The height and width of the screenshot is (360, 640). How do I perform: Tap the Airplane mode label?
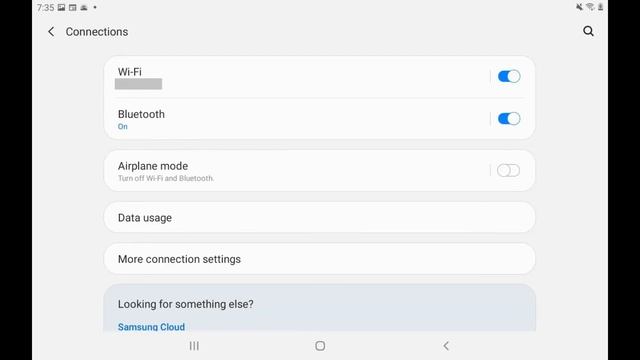153,166
